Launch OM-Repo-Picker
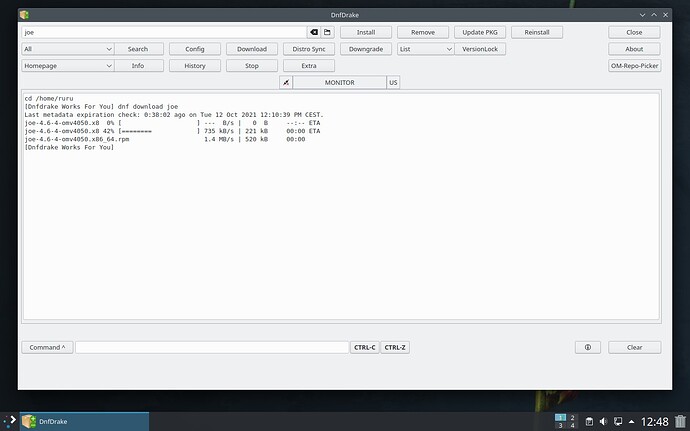This screenshot has width=690, height=431. click(635, 66)
